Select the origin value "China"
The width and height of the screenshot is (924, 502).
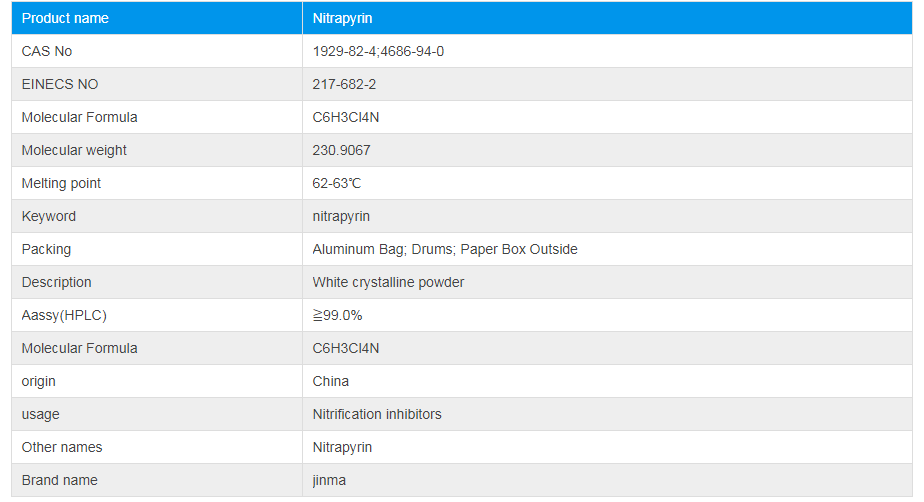point(331,381)
